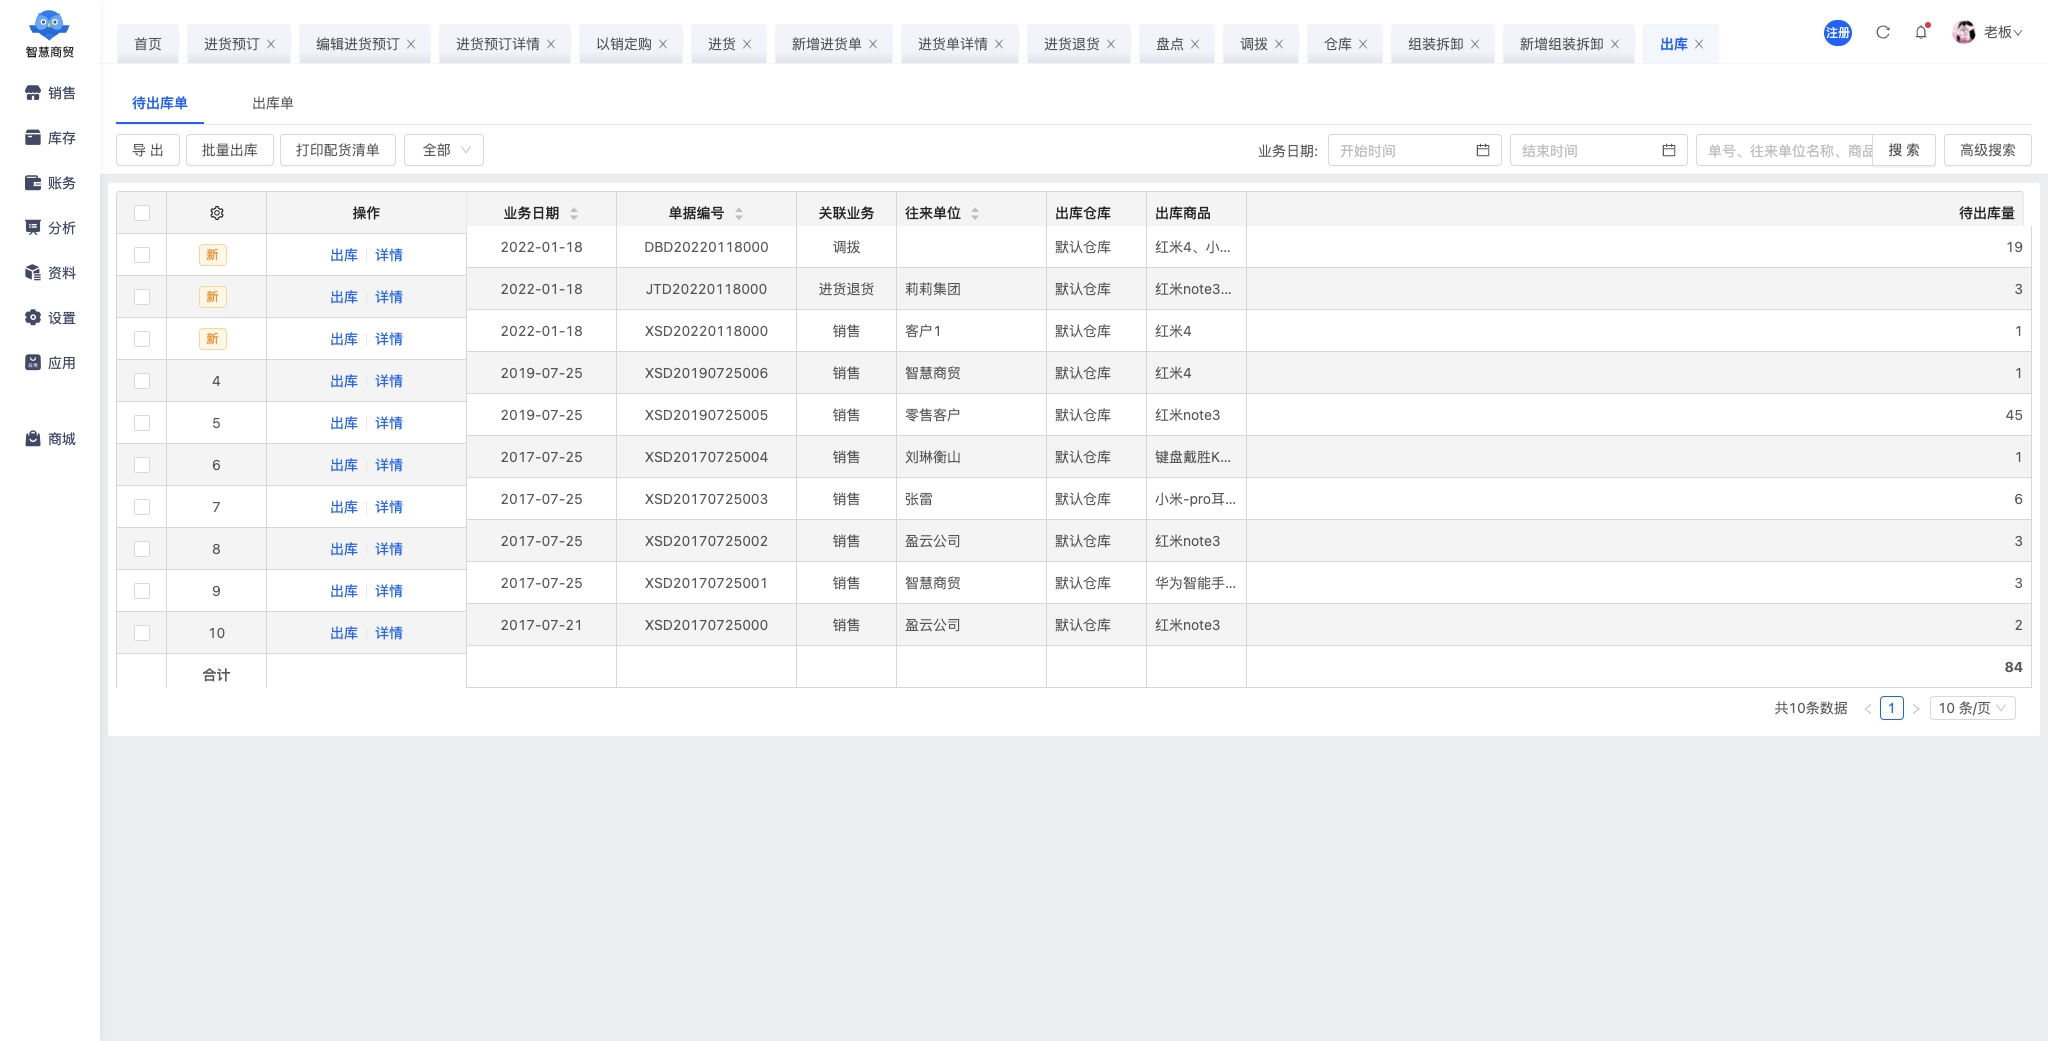
Task: Go to next page arrow
Action: click(x=1916, y=709)
